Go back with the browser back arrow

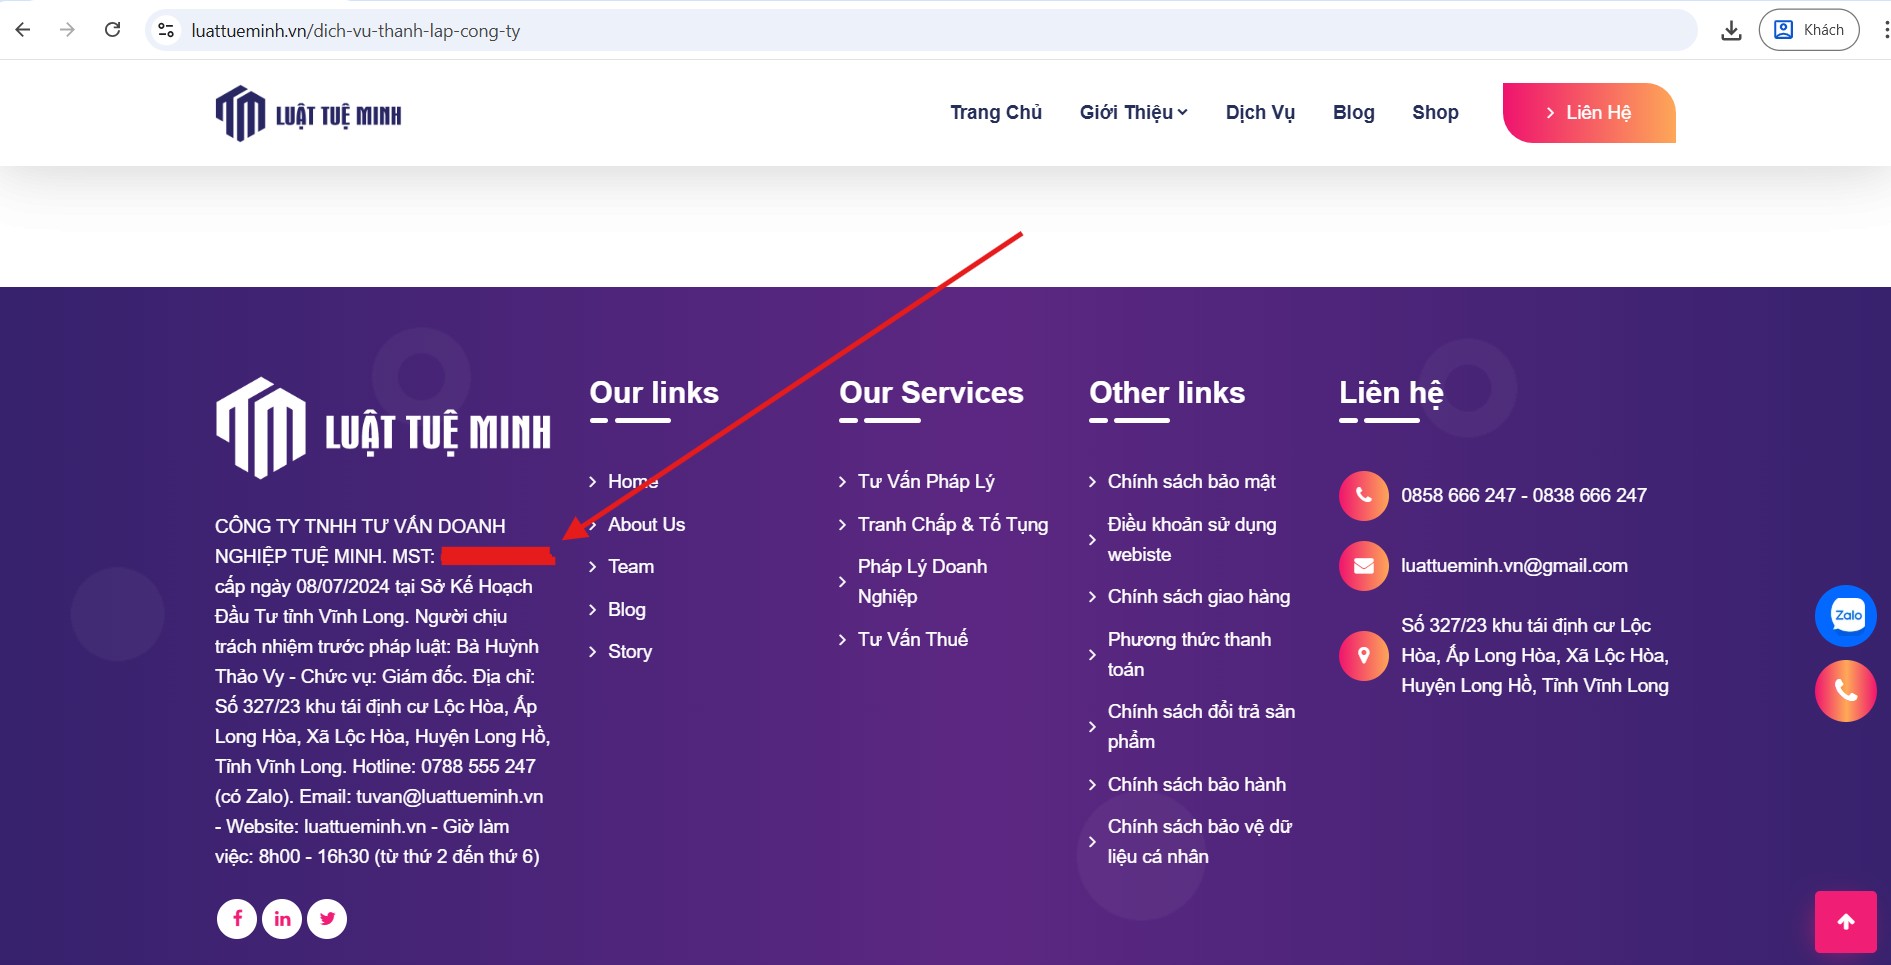pyautogui.click(x=23, y=30)
